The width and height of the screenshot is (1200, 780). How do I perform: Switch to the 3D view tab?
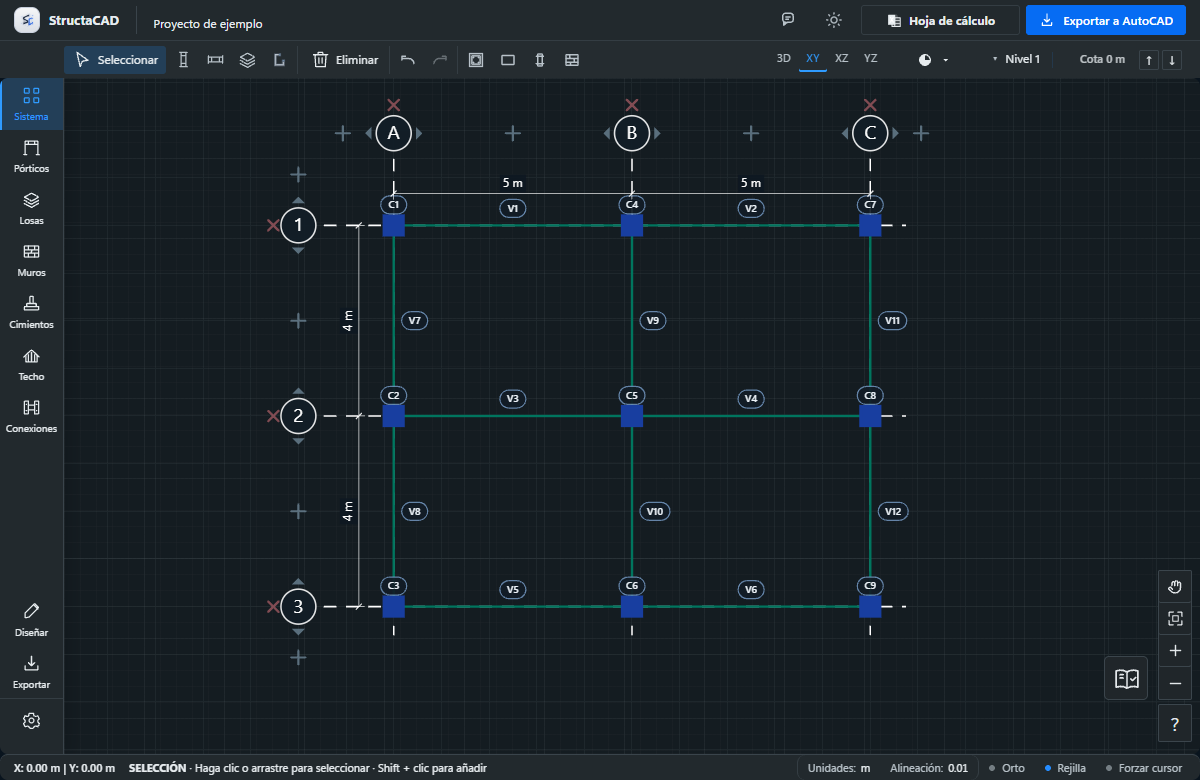click(784, 59)
